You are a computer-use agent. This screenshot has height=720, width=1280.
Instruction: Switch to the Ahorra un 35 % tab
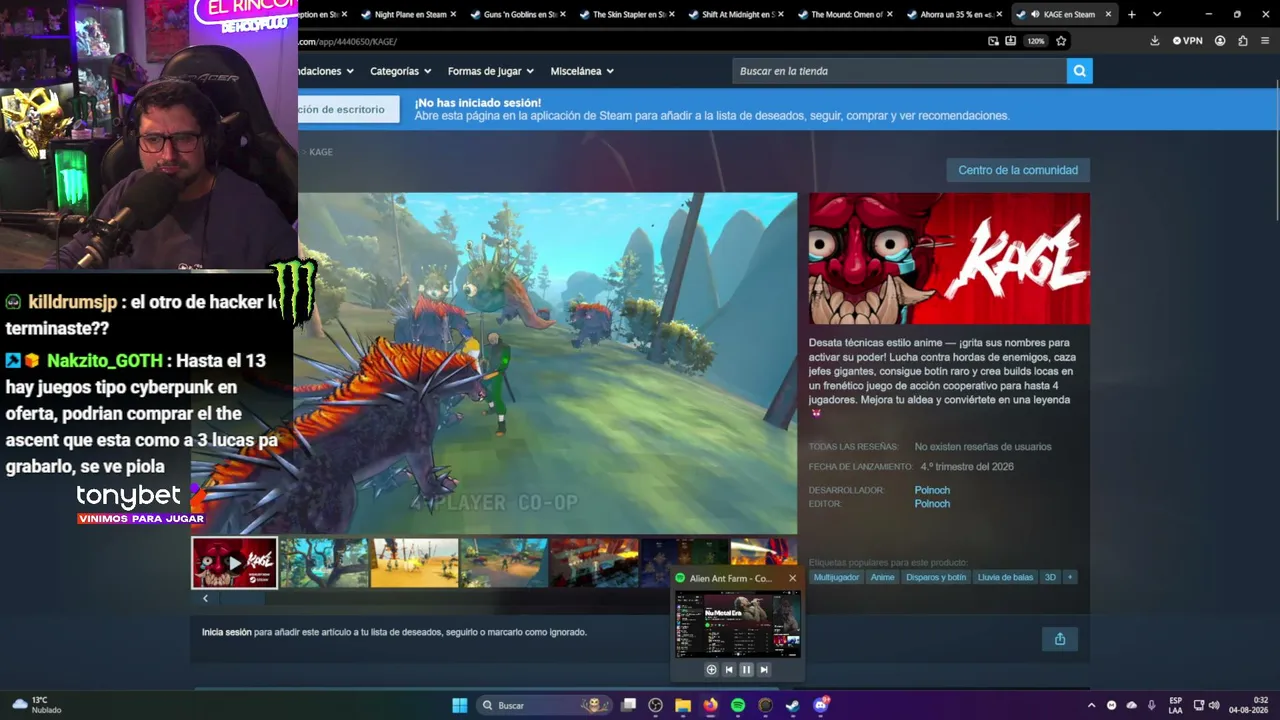956,14
